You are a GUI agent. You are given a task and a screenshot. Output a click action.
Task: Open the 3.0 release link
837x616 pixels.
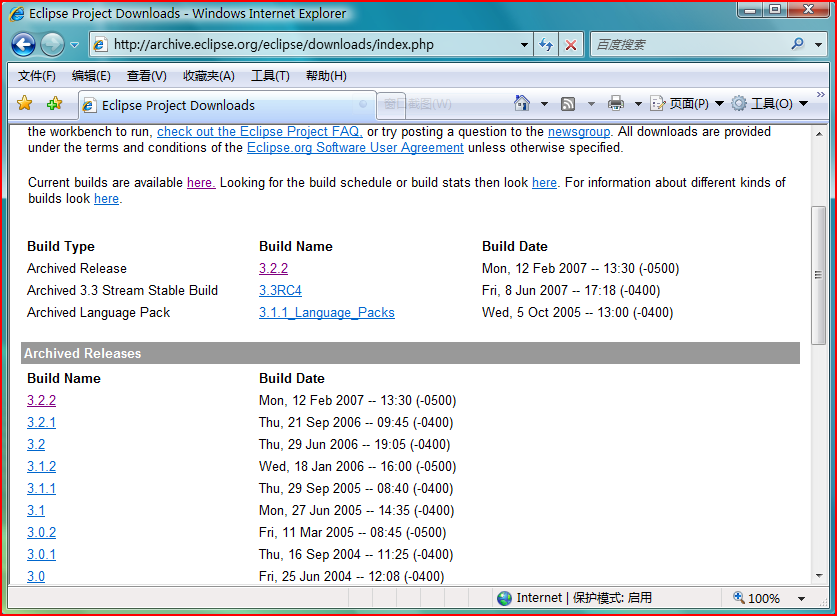pos(36,576)
